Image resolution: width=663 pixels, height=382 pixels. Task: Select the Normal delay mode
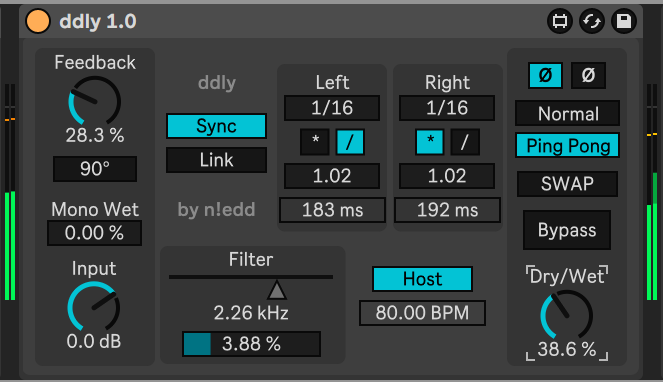[x=567, y=113]
